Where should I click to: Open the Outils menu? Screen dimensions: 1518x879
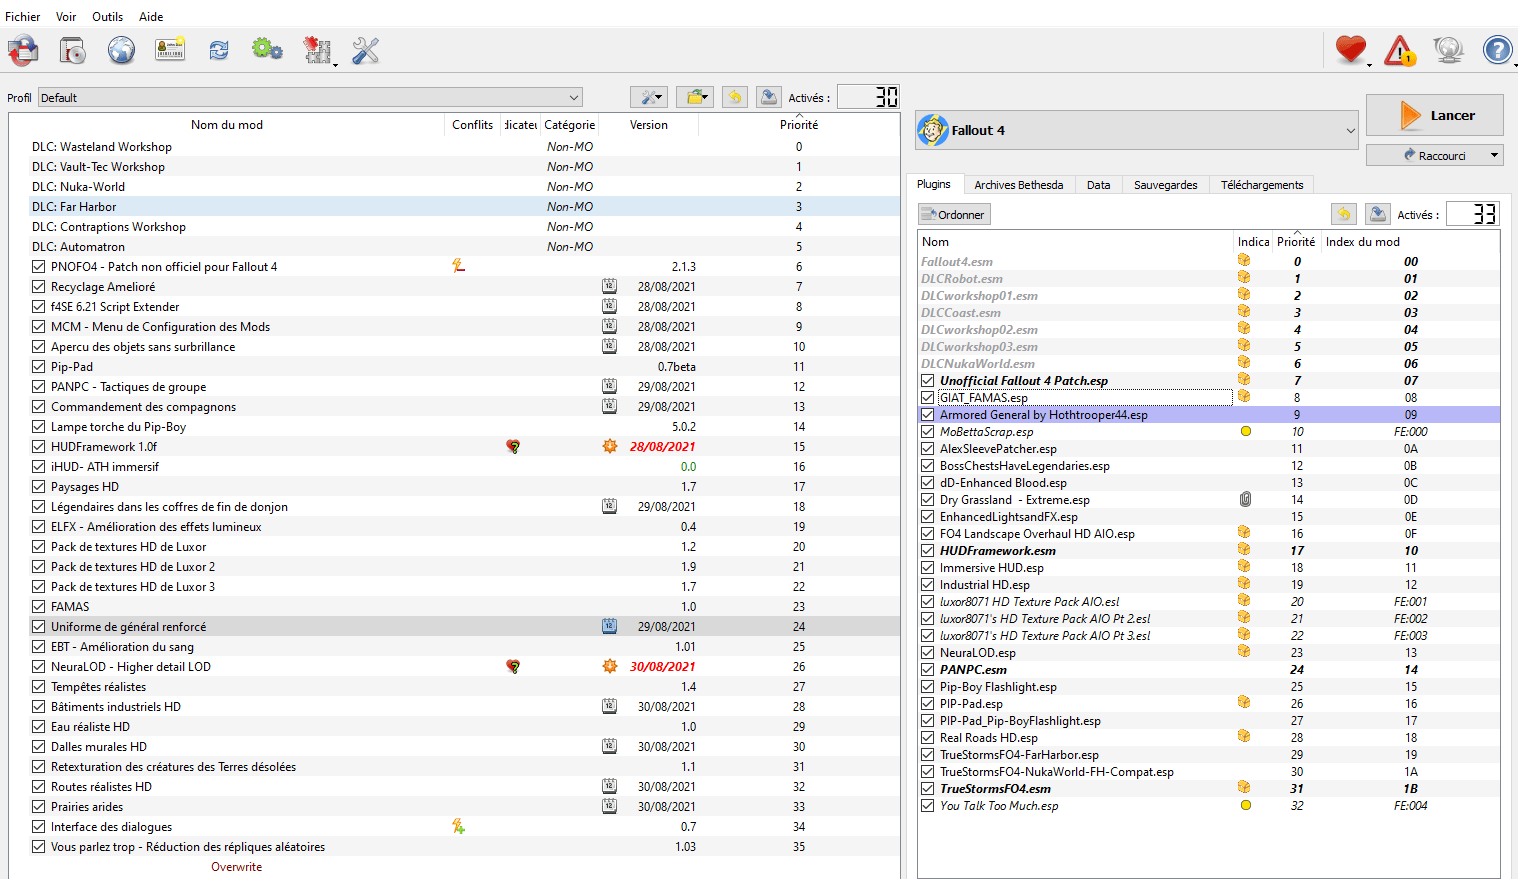107,17
